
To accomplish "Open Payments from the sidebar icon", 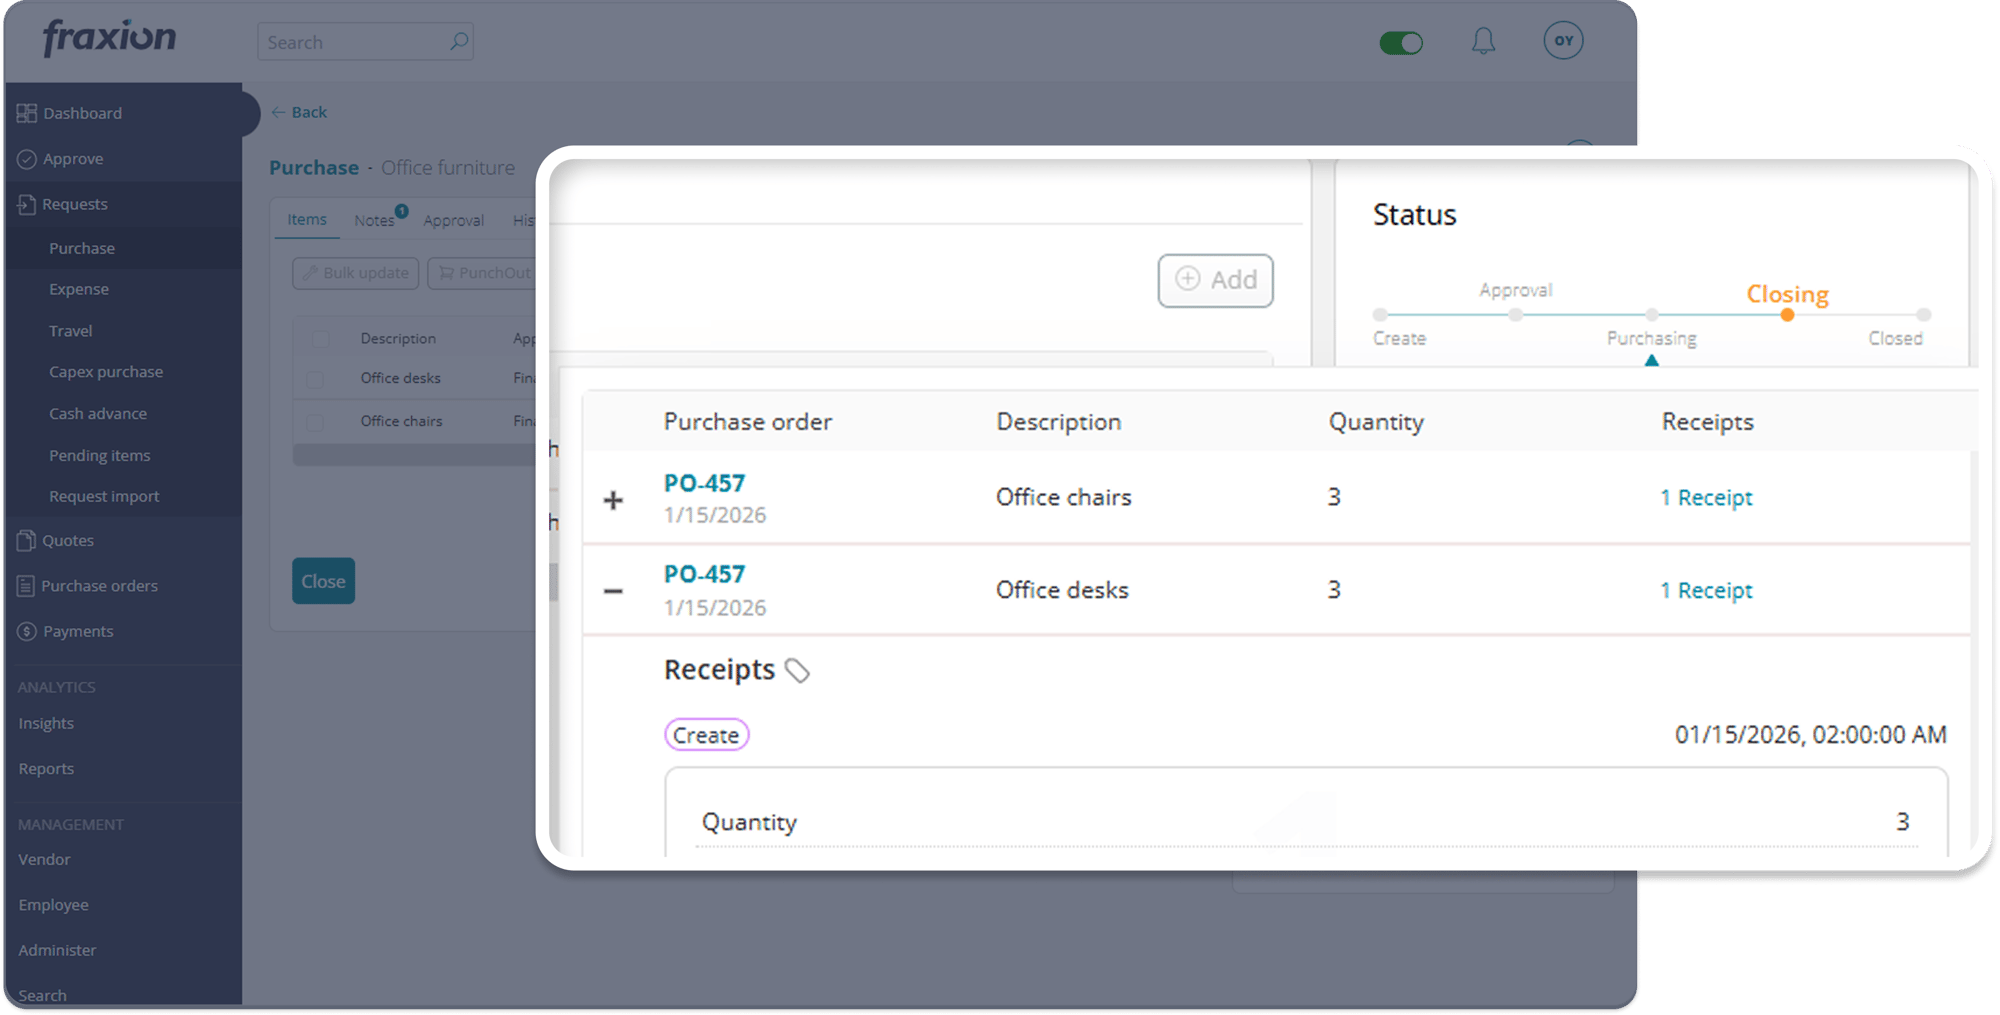I will coord(27,631).
